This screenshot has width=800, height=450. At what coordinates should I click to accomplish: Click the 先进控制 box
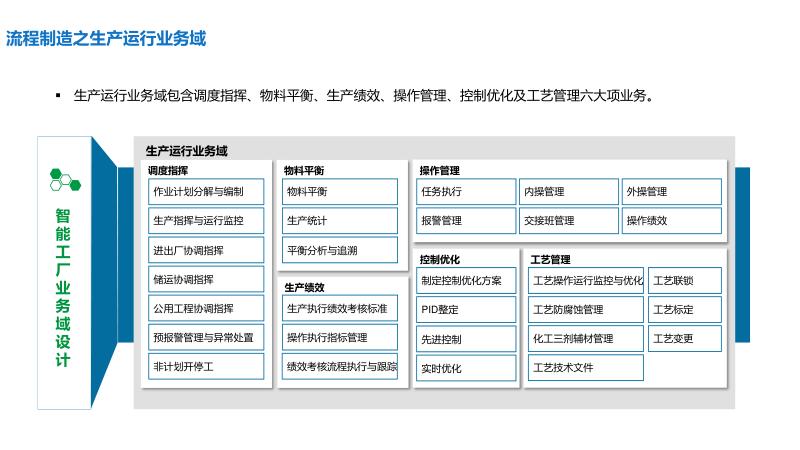466,339
